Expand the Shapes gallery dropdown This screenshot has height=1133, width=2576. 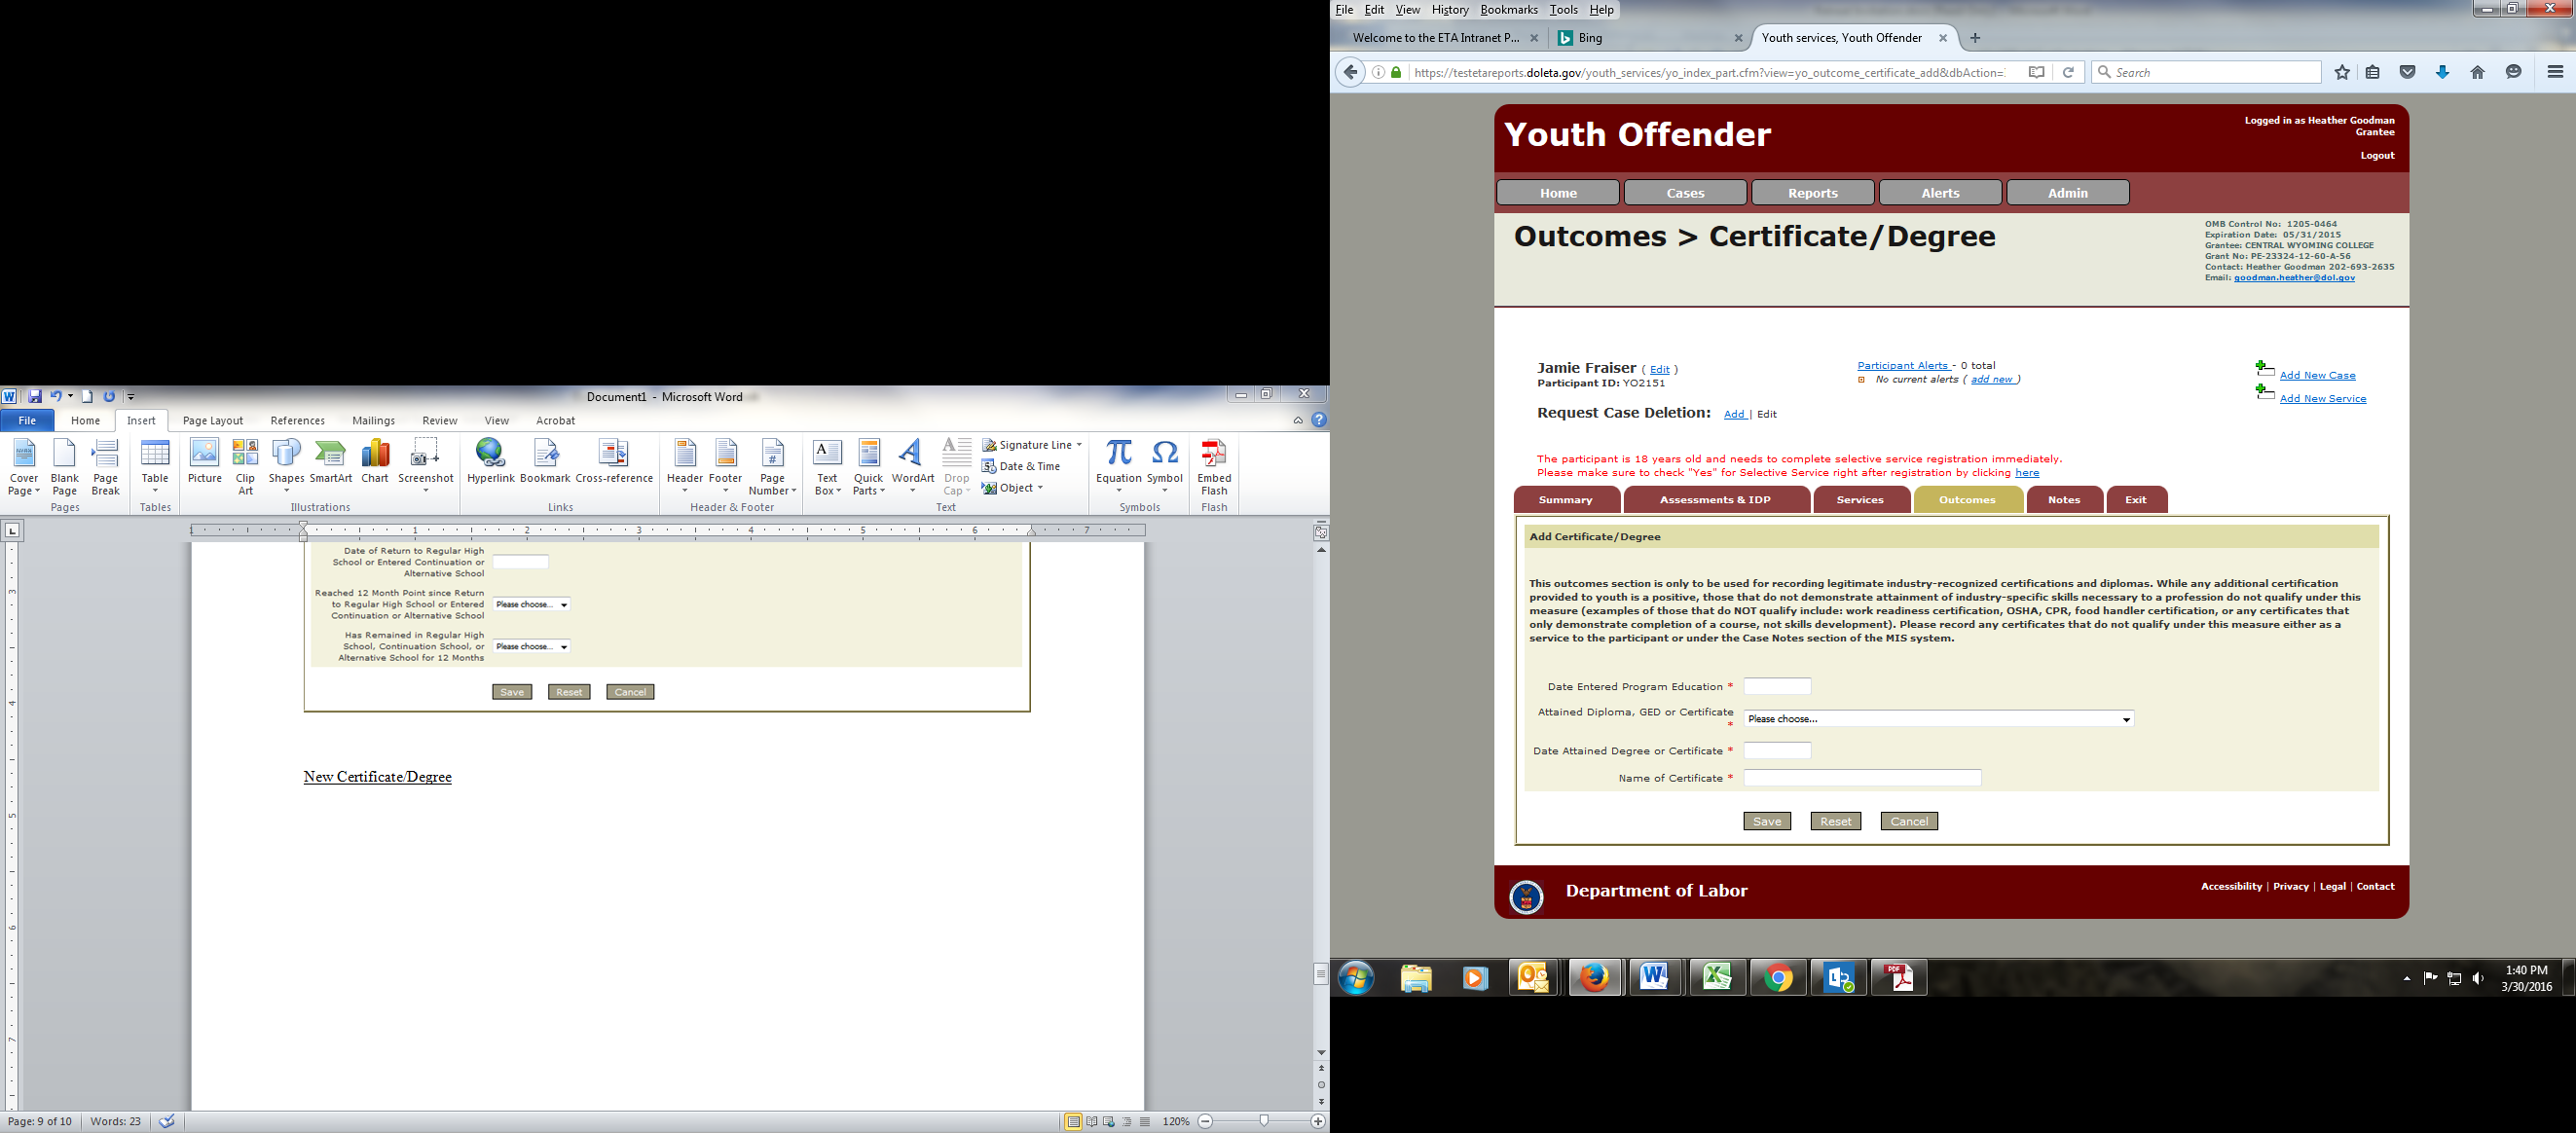(x=286, y=490)
